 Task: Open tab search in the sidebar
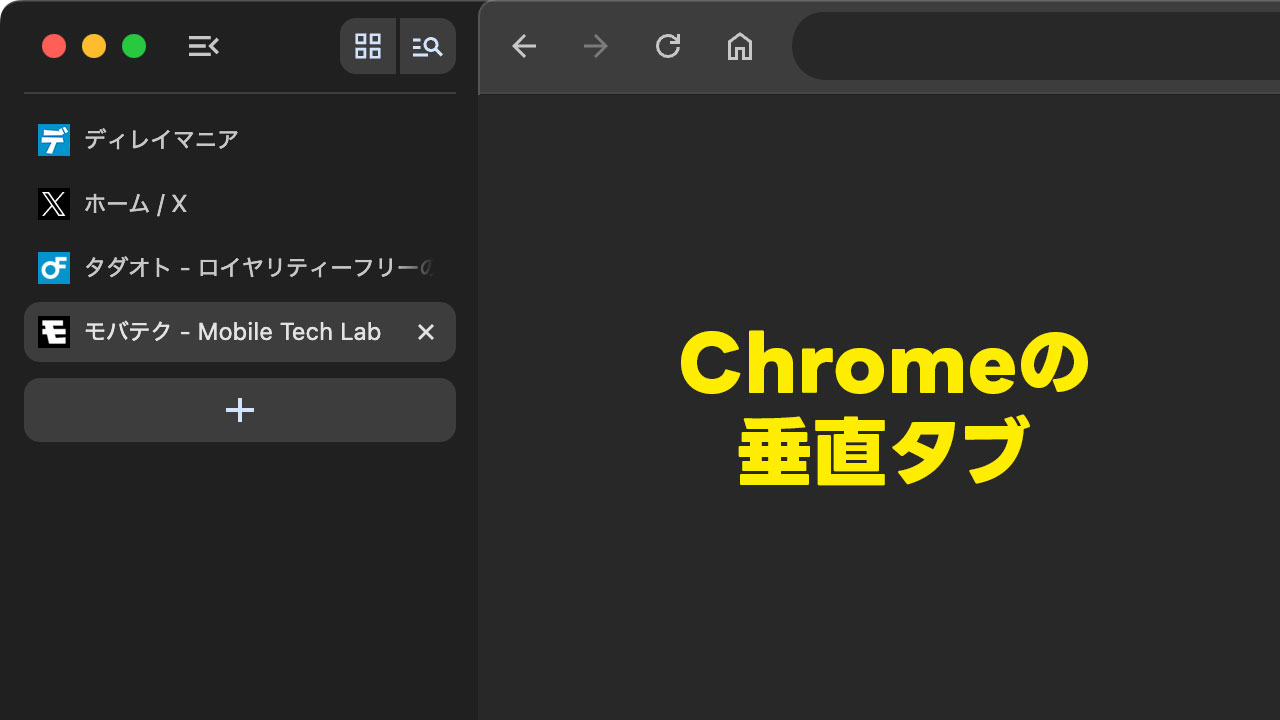coord(427,46)
